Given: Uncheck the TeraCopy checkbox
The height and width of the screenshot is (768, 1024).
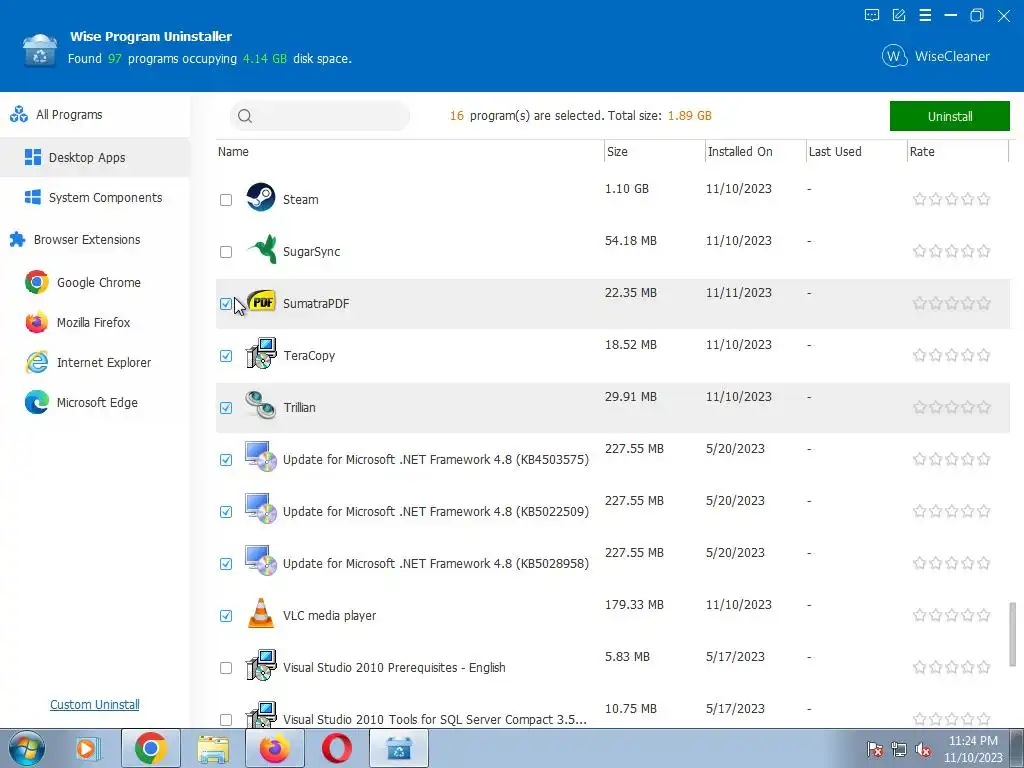Looking at the screenshot, I should [x=226, y=356].
